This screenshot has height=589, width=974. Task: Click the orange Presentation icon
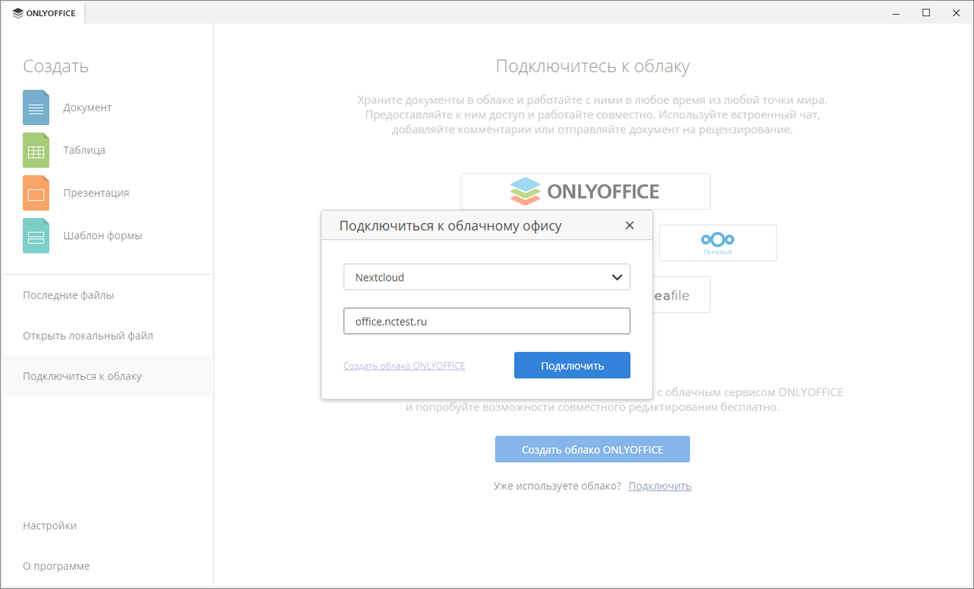(36, 193)
